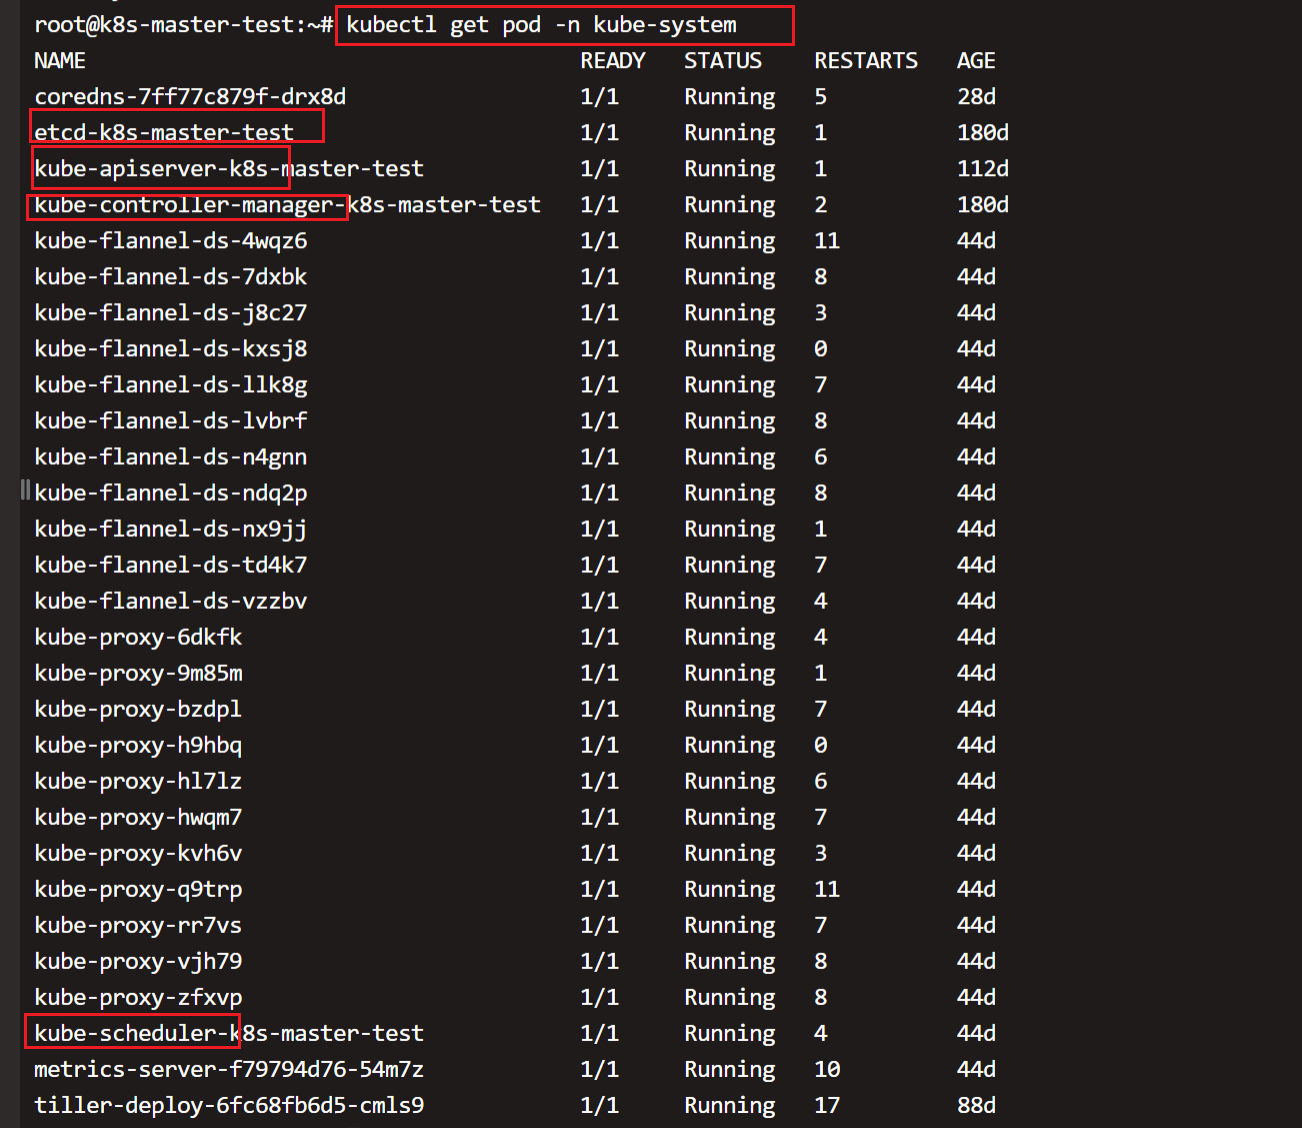Select pod kube-proxy-h9hbq
This screenshot has height=1128, width=1302.
pos(138,745)
